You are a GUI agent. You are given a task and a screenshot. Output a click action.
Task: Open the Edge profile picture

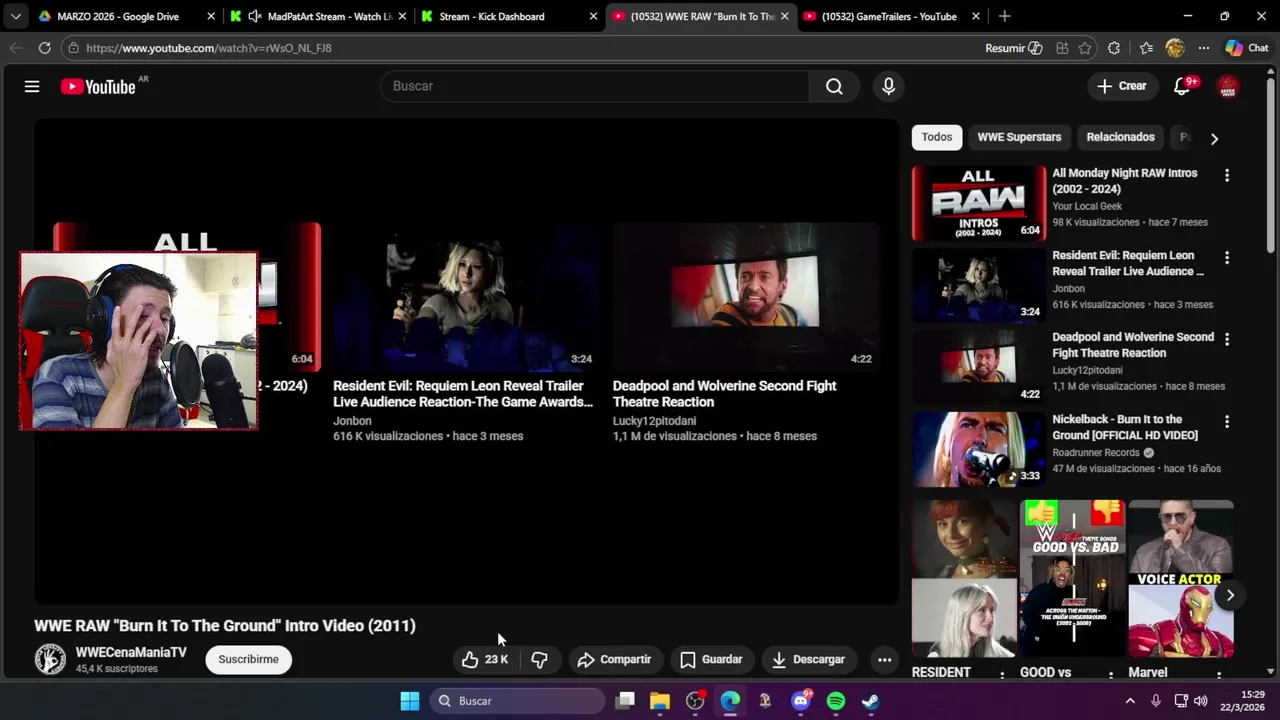1175,48
